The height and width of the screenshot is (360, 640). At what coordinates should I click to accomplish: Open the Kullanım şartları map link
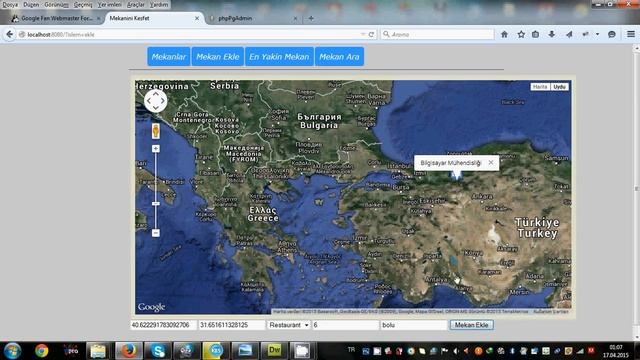pyautogui.click(x=551, y=311)
